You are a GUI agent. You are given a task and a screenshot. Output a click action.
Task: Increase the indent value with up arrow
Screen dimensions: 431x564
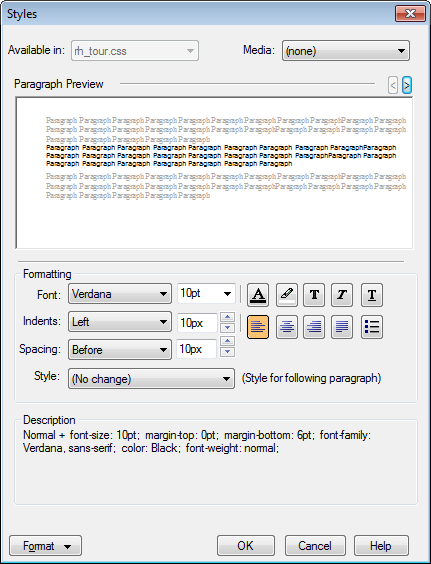(x=227, y=317)
